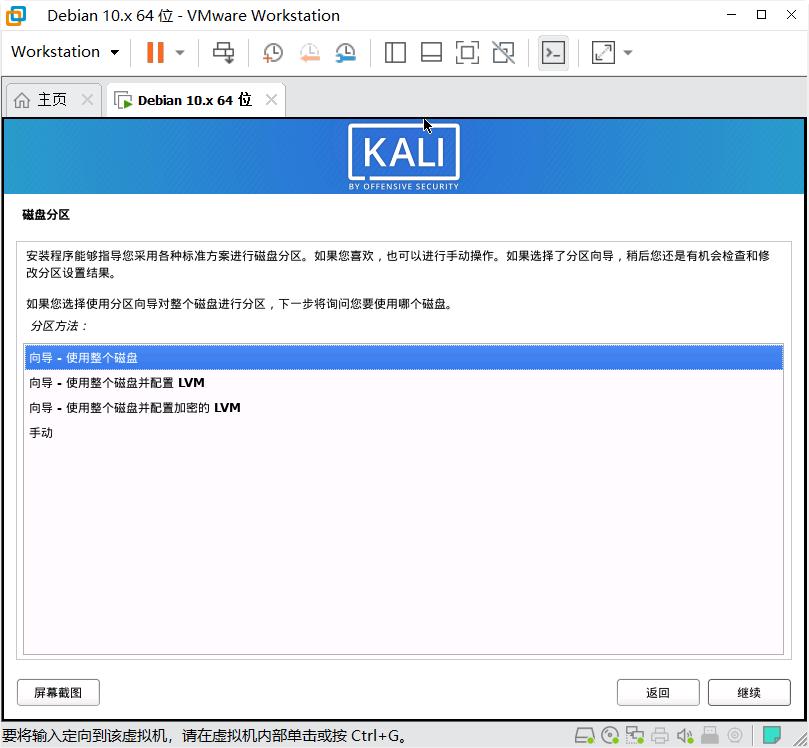Screen dimensions: 809x748
Task: Click the USB controller status icon
Action: pos(710,736)
